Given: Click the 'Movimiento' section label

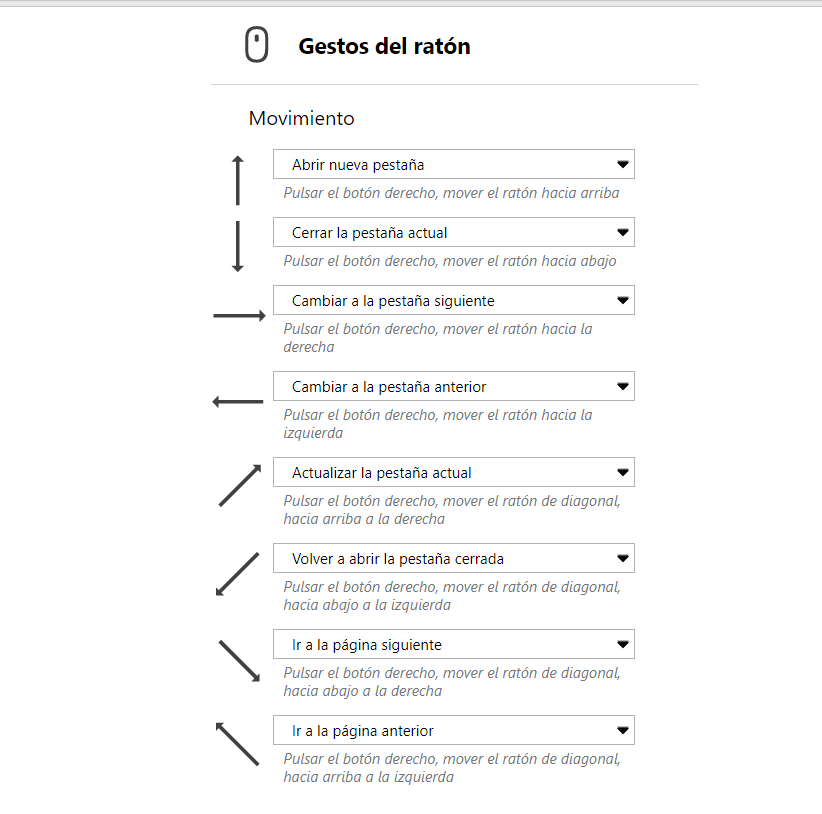Looking at the screenshot, I should [301, 118].
